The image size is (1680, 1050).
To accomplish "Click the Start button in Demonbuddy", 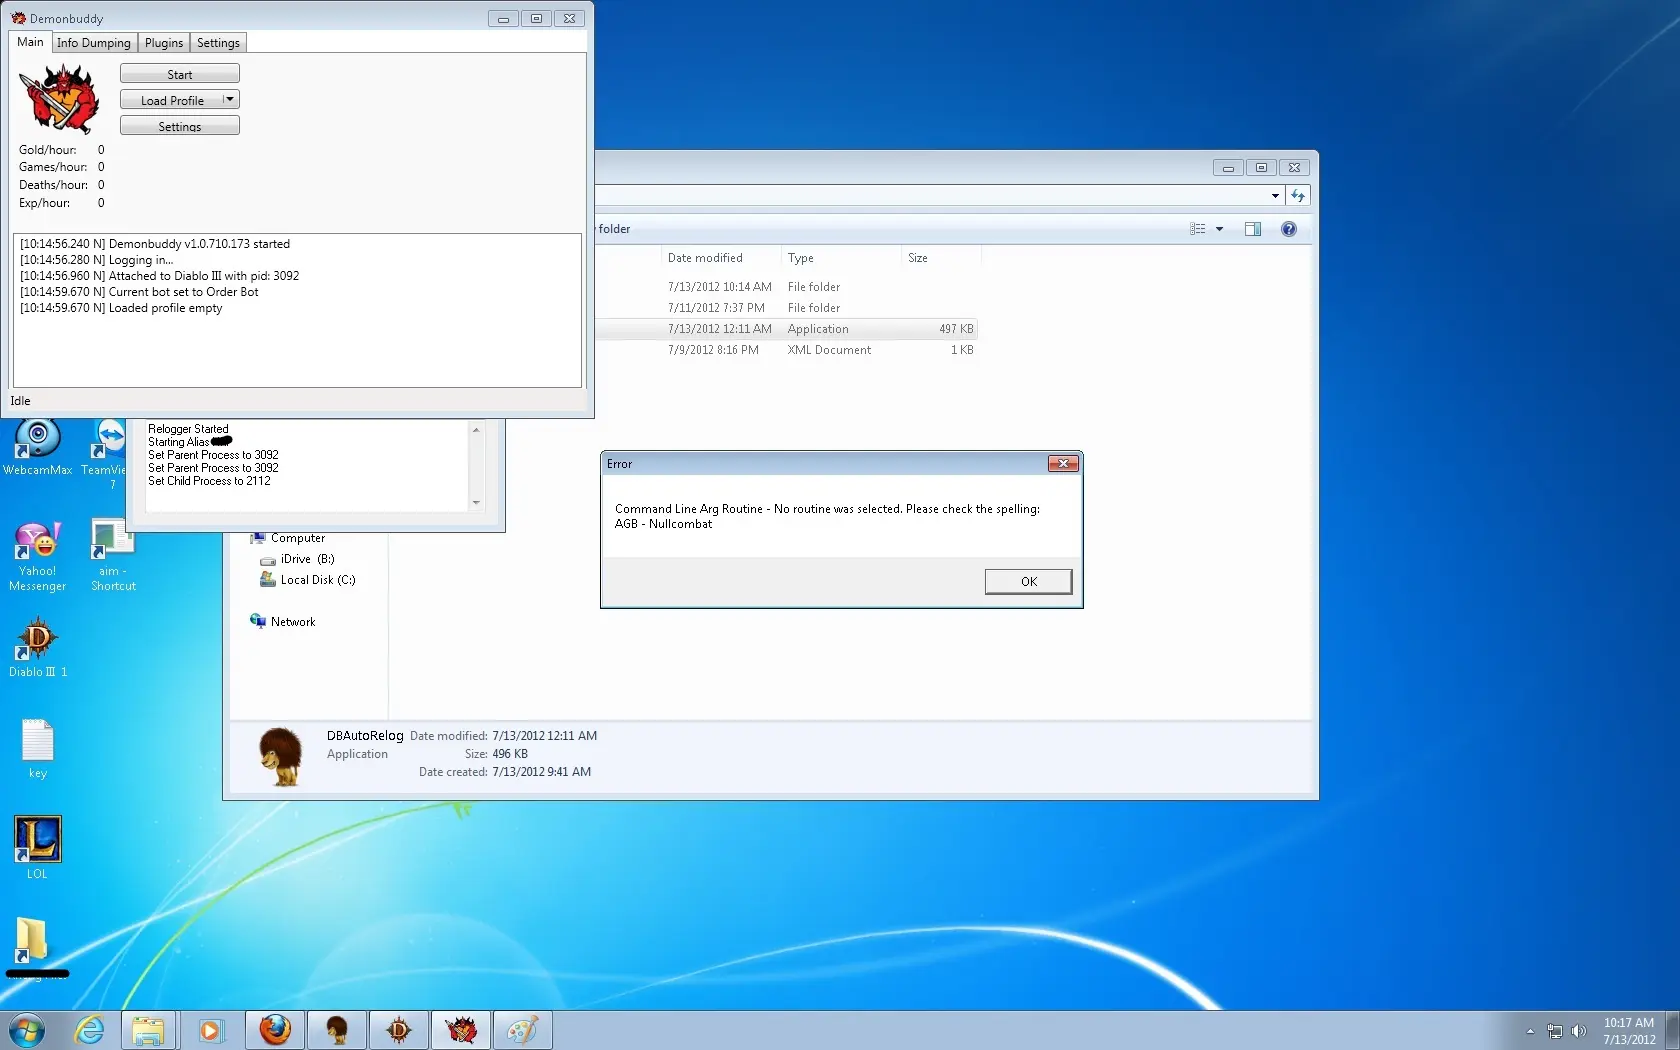I will [180, 74].
